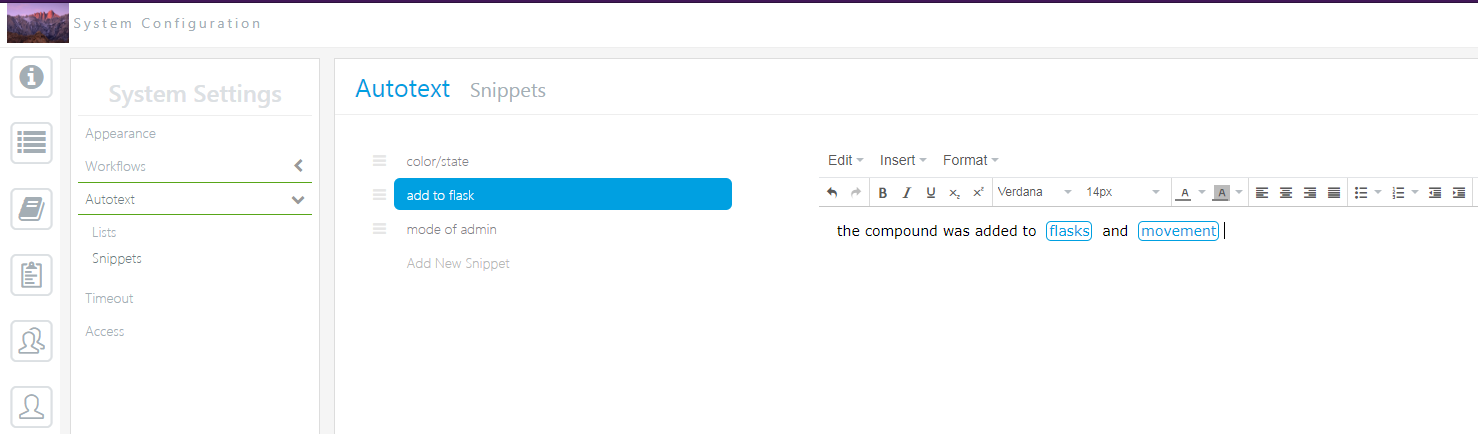1478x434 pixels.
Task: Open the clipboard icon in left sidebar
Action: [x=32, y=275]
